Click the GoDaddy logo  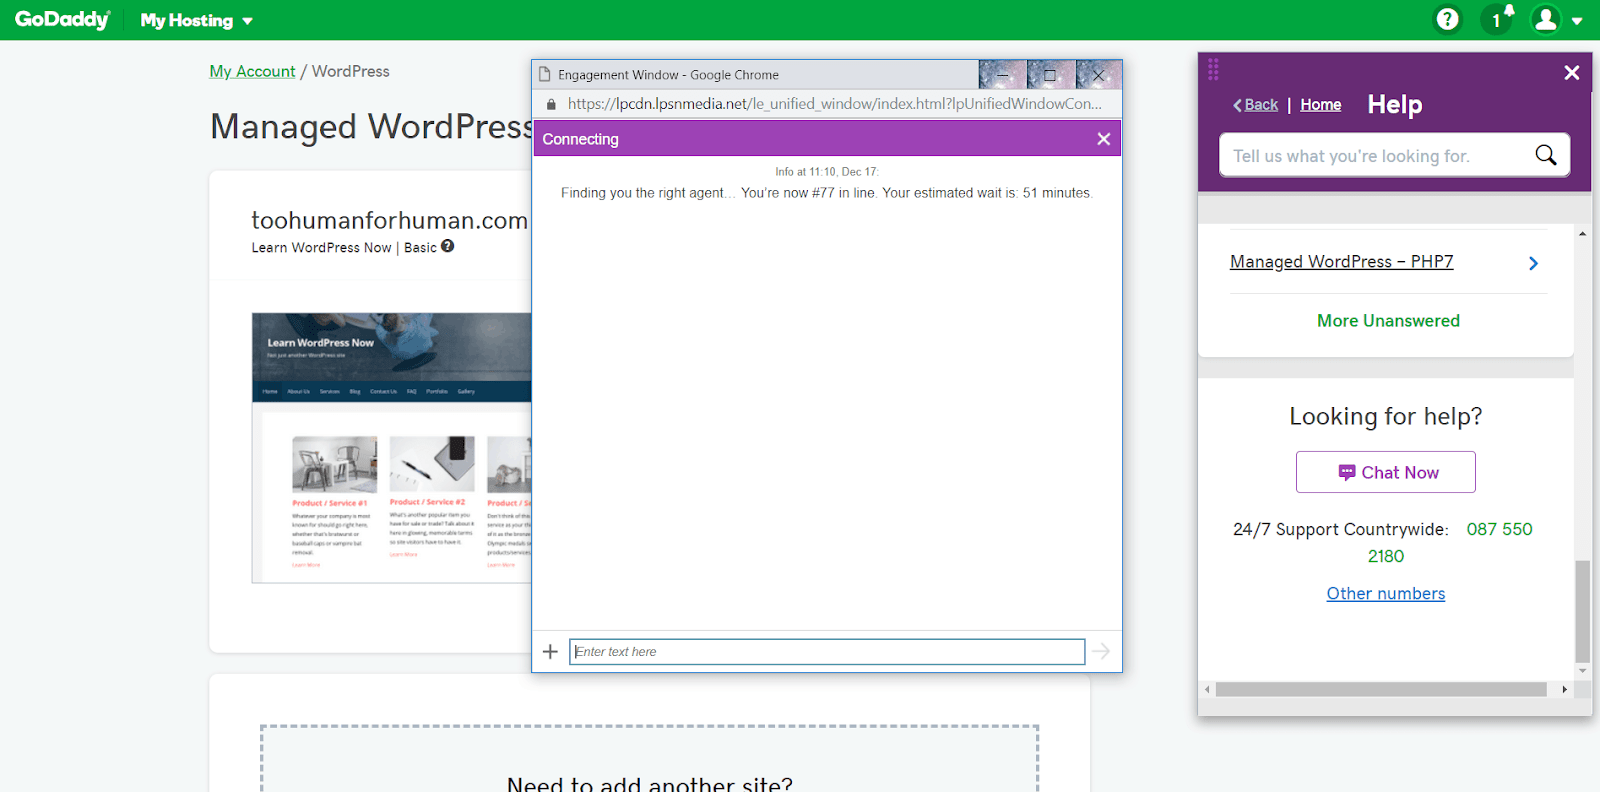(x=62, y=19)
